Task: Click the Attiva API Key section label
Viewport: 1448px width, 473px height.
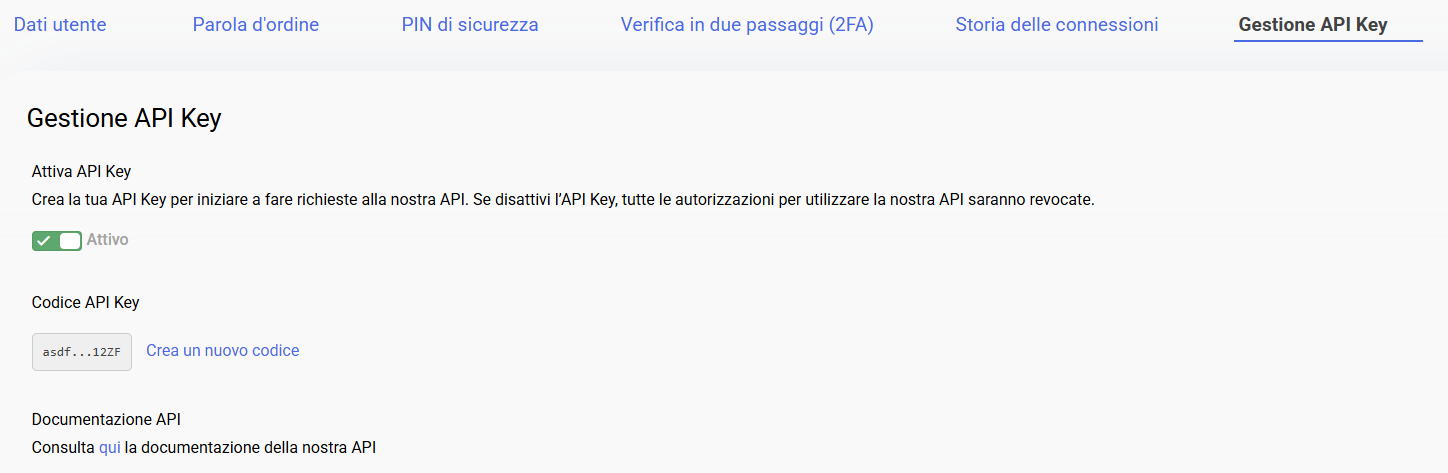Action: point(82,171)
